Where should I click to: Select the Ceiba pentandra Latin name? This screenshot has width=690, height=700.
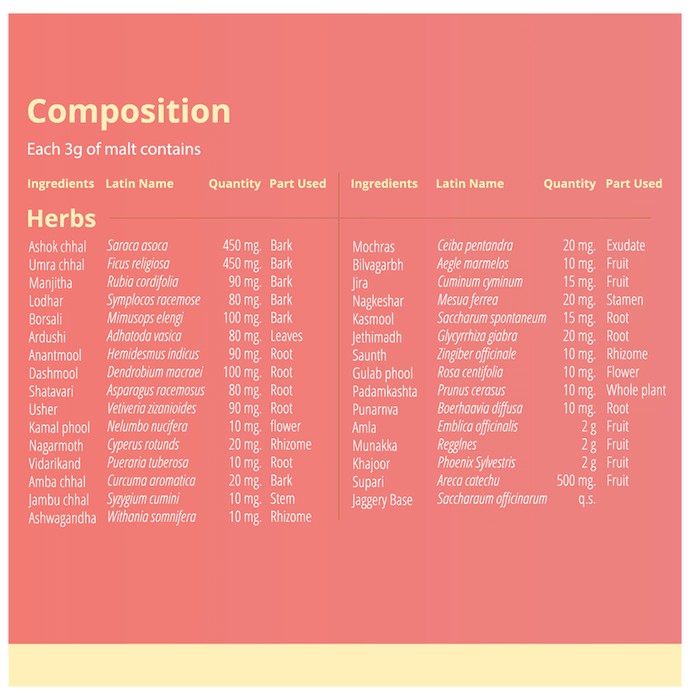[x=475, y=246]
